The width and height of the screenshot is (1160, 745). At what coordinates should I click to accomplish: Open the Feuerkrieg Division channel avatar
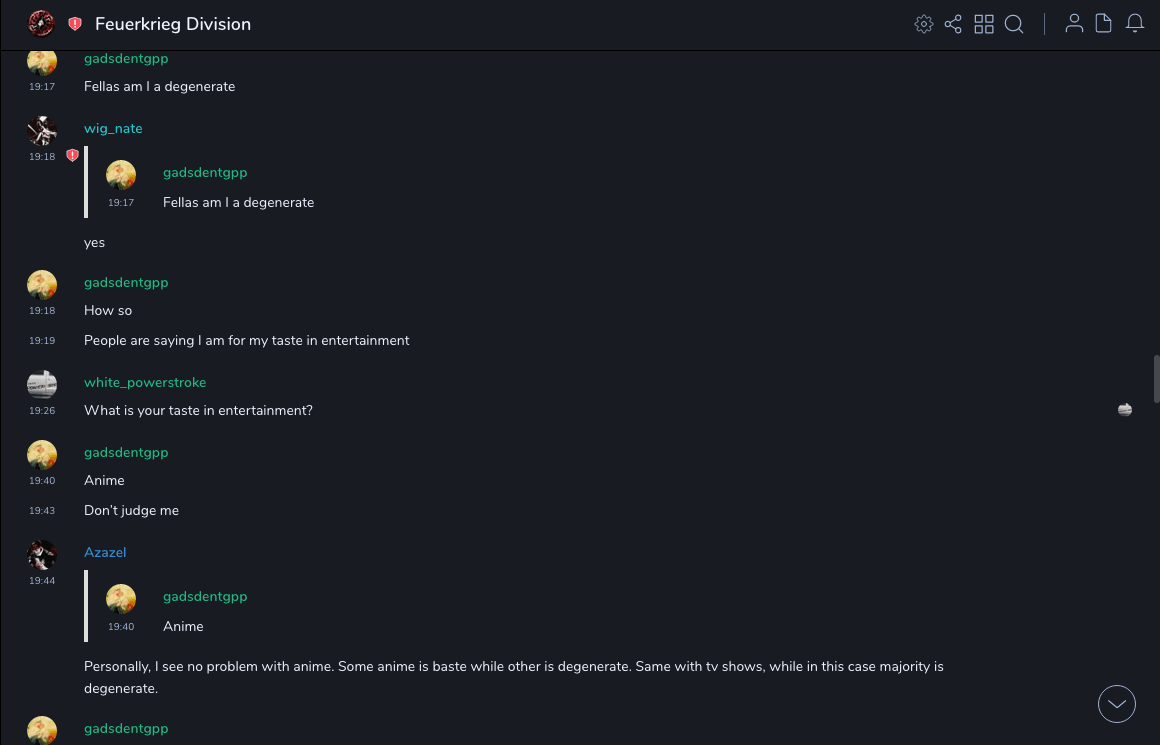tap(41, 24)
